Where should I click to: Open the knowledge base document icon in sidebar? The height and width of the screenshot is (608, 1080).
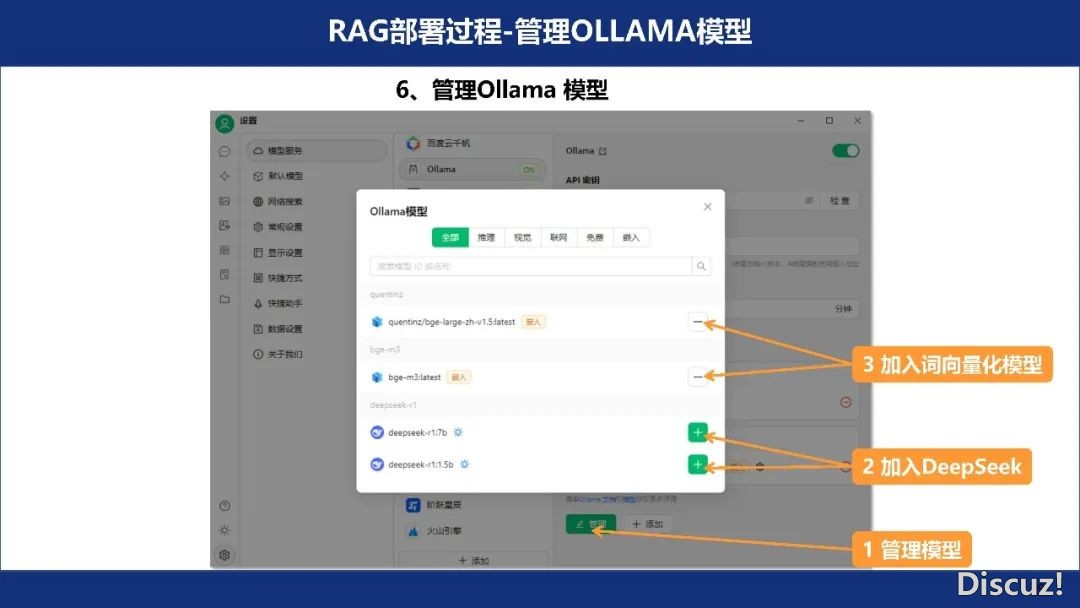[225, 275]
